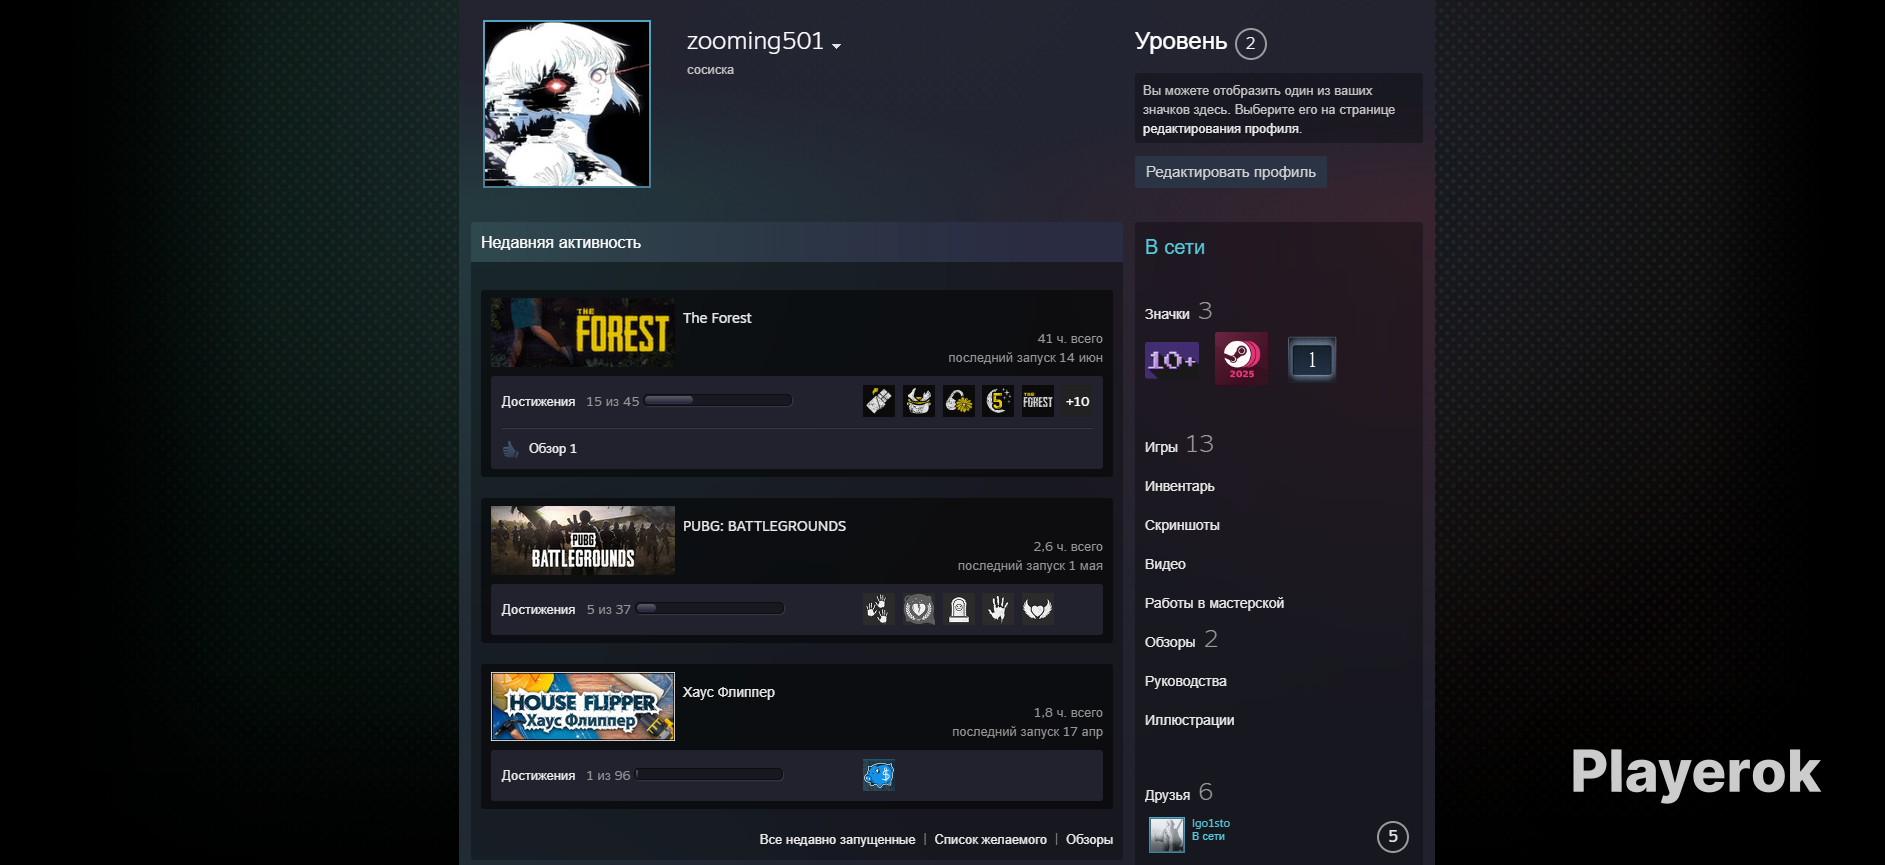1885x865 pixels.
Task: Click the number 5 Forest achievement icon
Action: tap(998, 401)
